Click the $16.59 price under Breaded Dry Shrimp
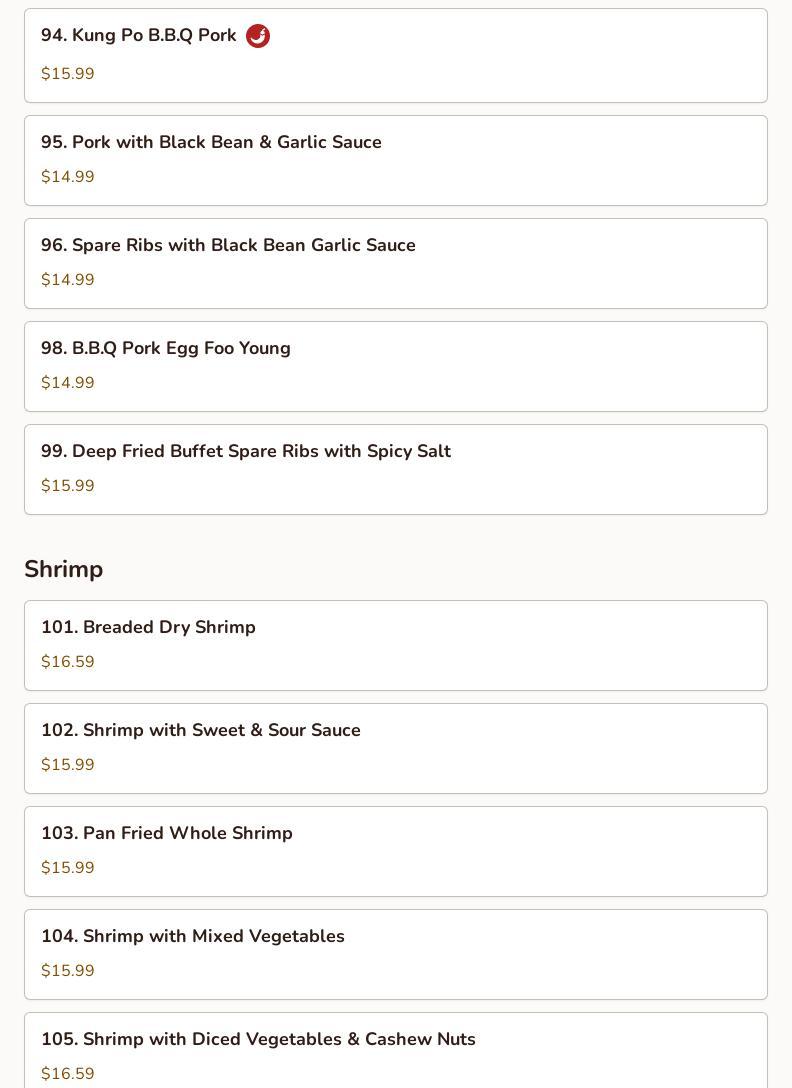Screen dimensions: 792x1088 point(68,662)
